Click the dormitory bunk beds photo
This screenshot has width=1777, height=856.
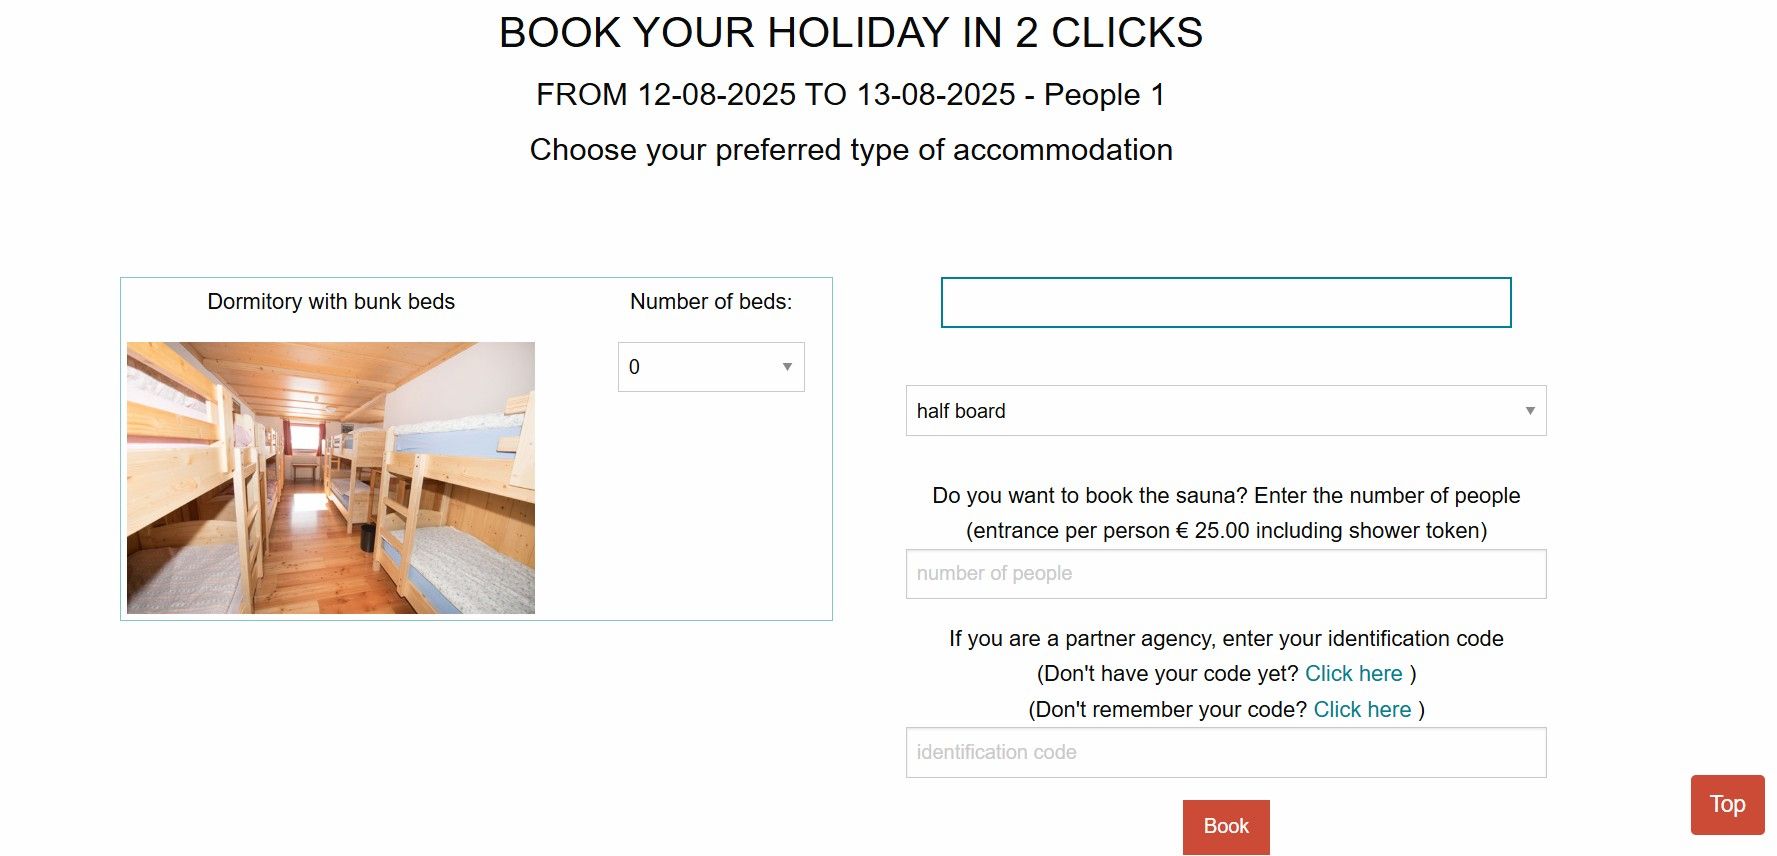tap(331, 478)
